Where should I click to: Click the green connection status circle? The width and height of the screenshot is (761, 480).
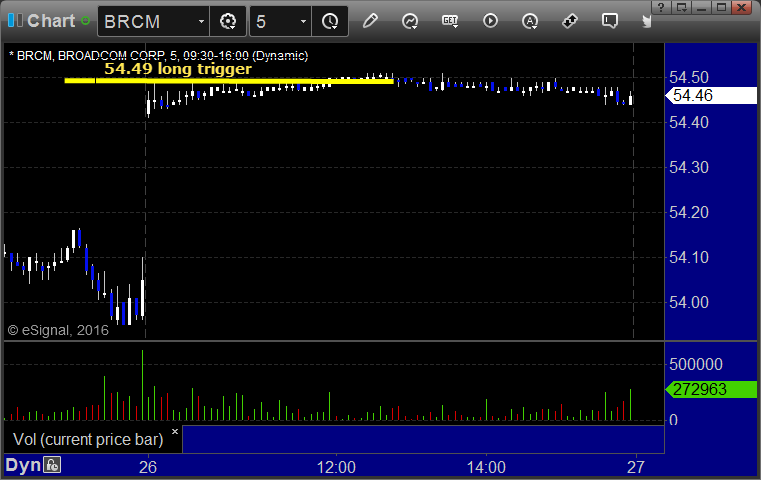click(85, 21)
